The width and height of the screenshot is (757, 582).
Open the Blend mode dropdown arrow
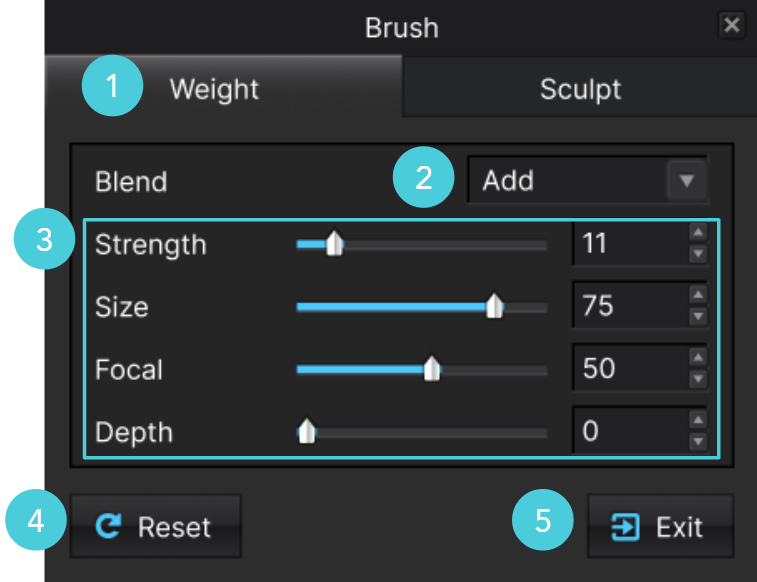click(x=687, y=181)
